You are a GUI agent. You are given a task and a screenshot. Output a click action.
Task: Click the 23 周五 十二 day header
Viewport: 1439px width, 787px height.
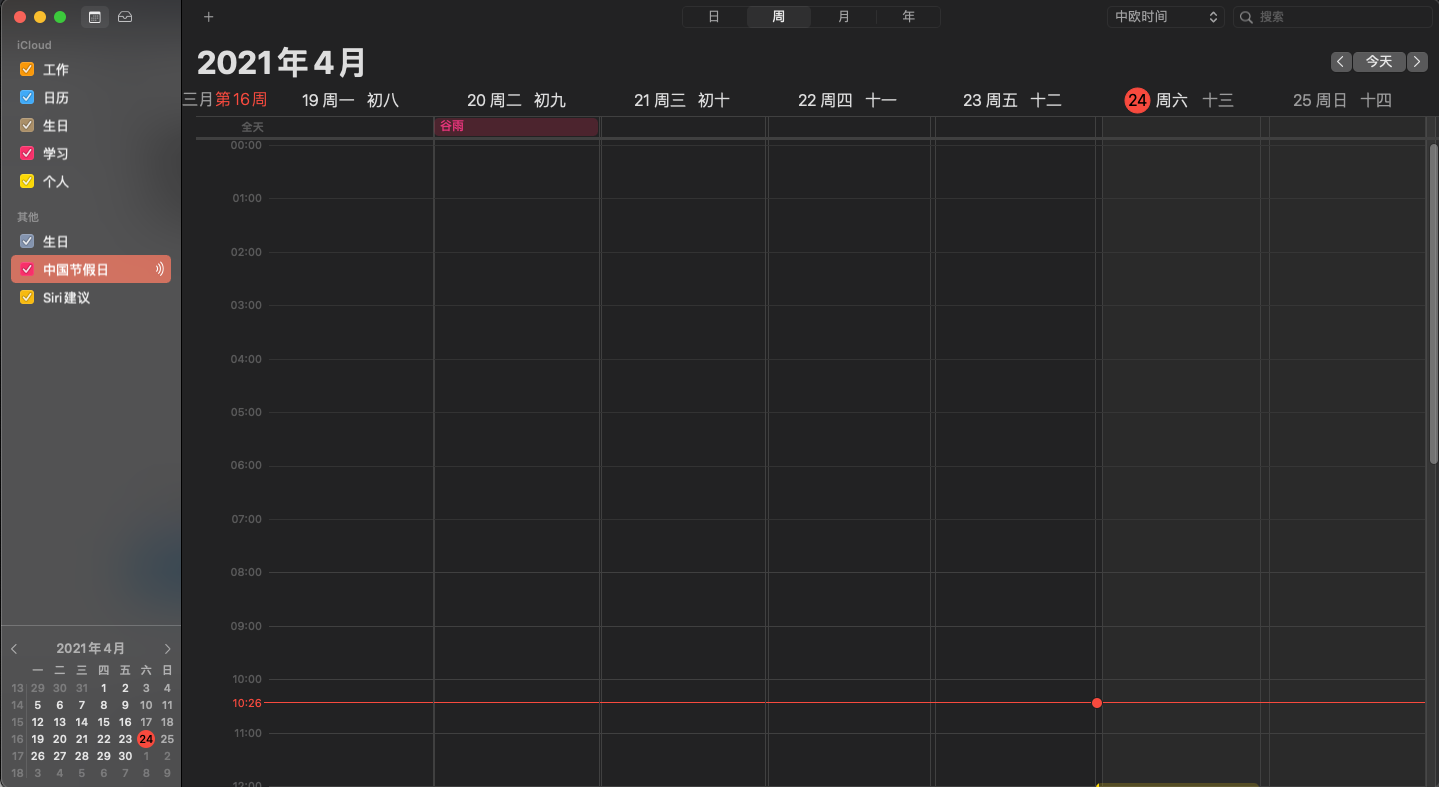pyautogui.click(x=1012, y=100)
